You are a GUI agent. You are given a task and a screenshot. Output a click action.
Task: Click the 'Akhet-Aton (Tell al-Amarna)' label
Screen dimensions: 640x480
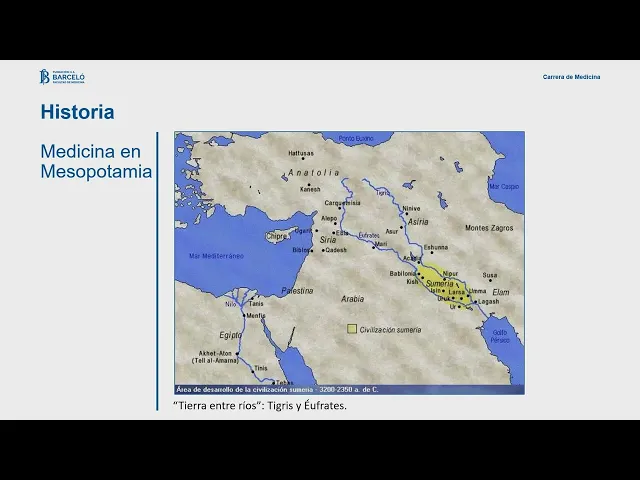(215, 357)
